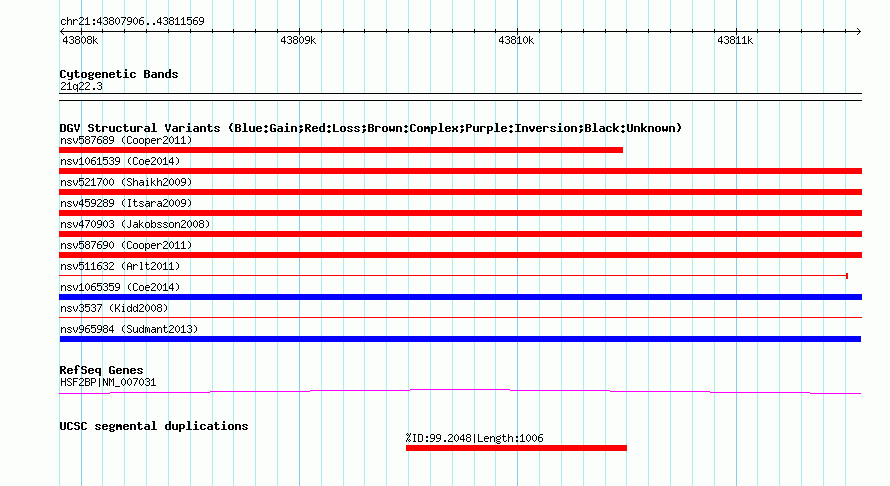Select the 21q22.3 cytogenetic band bar
This screenshot has height=486, width=890.
(x=460, y=97)
